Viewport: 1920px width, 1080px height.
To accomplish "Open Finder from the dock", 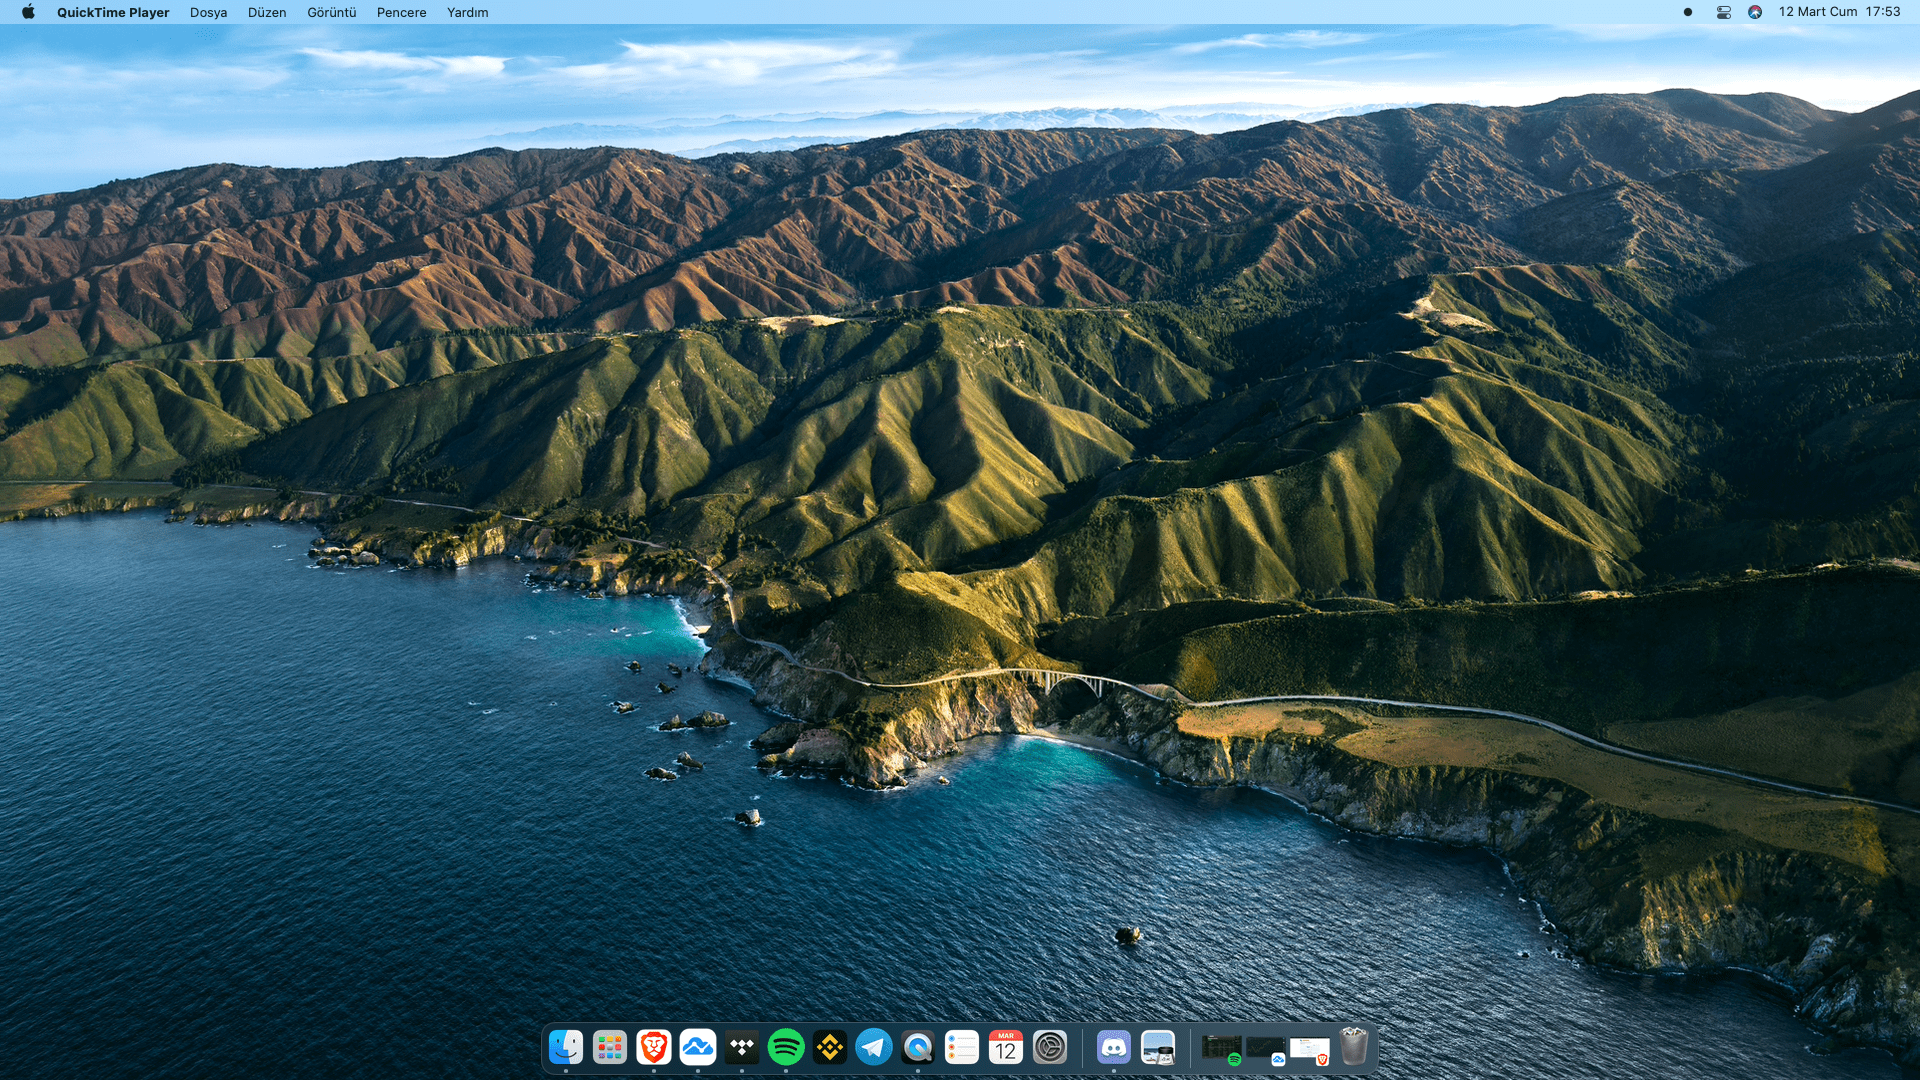I will click(566, 1047).
